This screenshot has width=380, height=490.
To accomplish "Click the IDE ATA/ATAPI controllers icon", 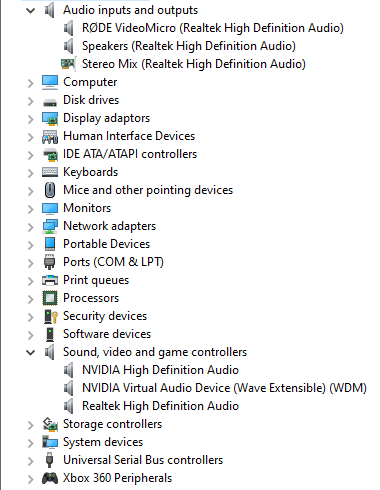I will point(50,154).
